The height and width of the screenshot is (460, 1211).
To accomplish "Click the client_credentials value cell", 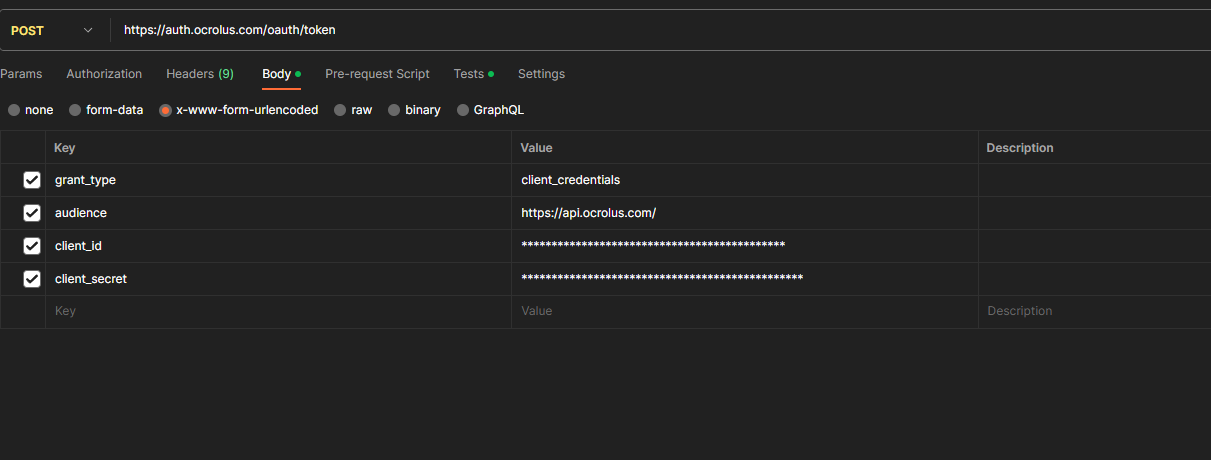I will [744, 180].
